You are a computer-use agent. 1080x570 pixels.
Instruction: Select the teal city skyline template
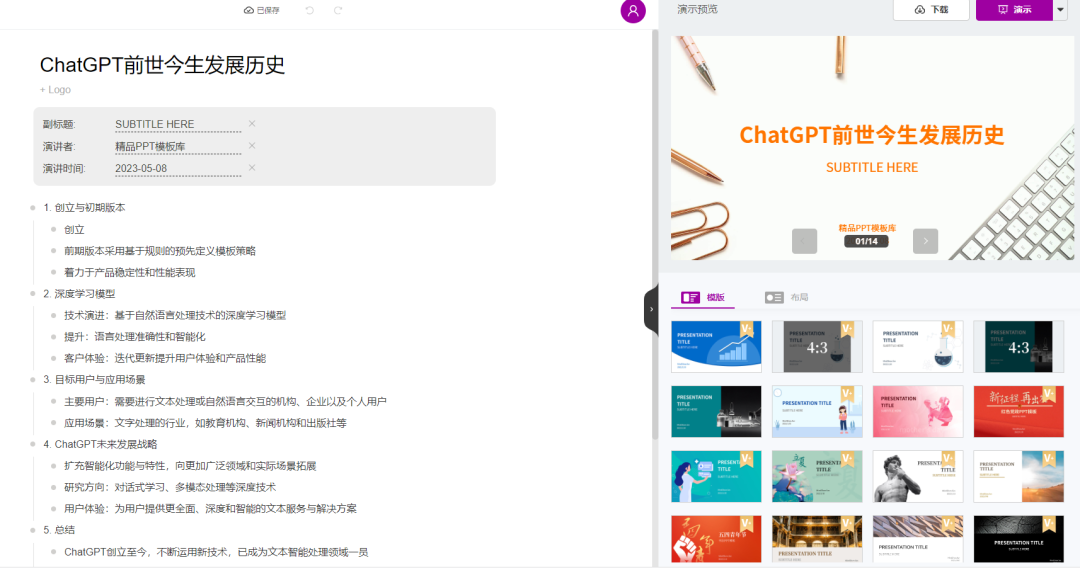coord(716,412)
